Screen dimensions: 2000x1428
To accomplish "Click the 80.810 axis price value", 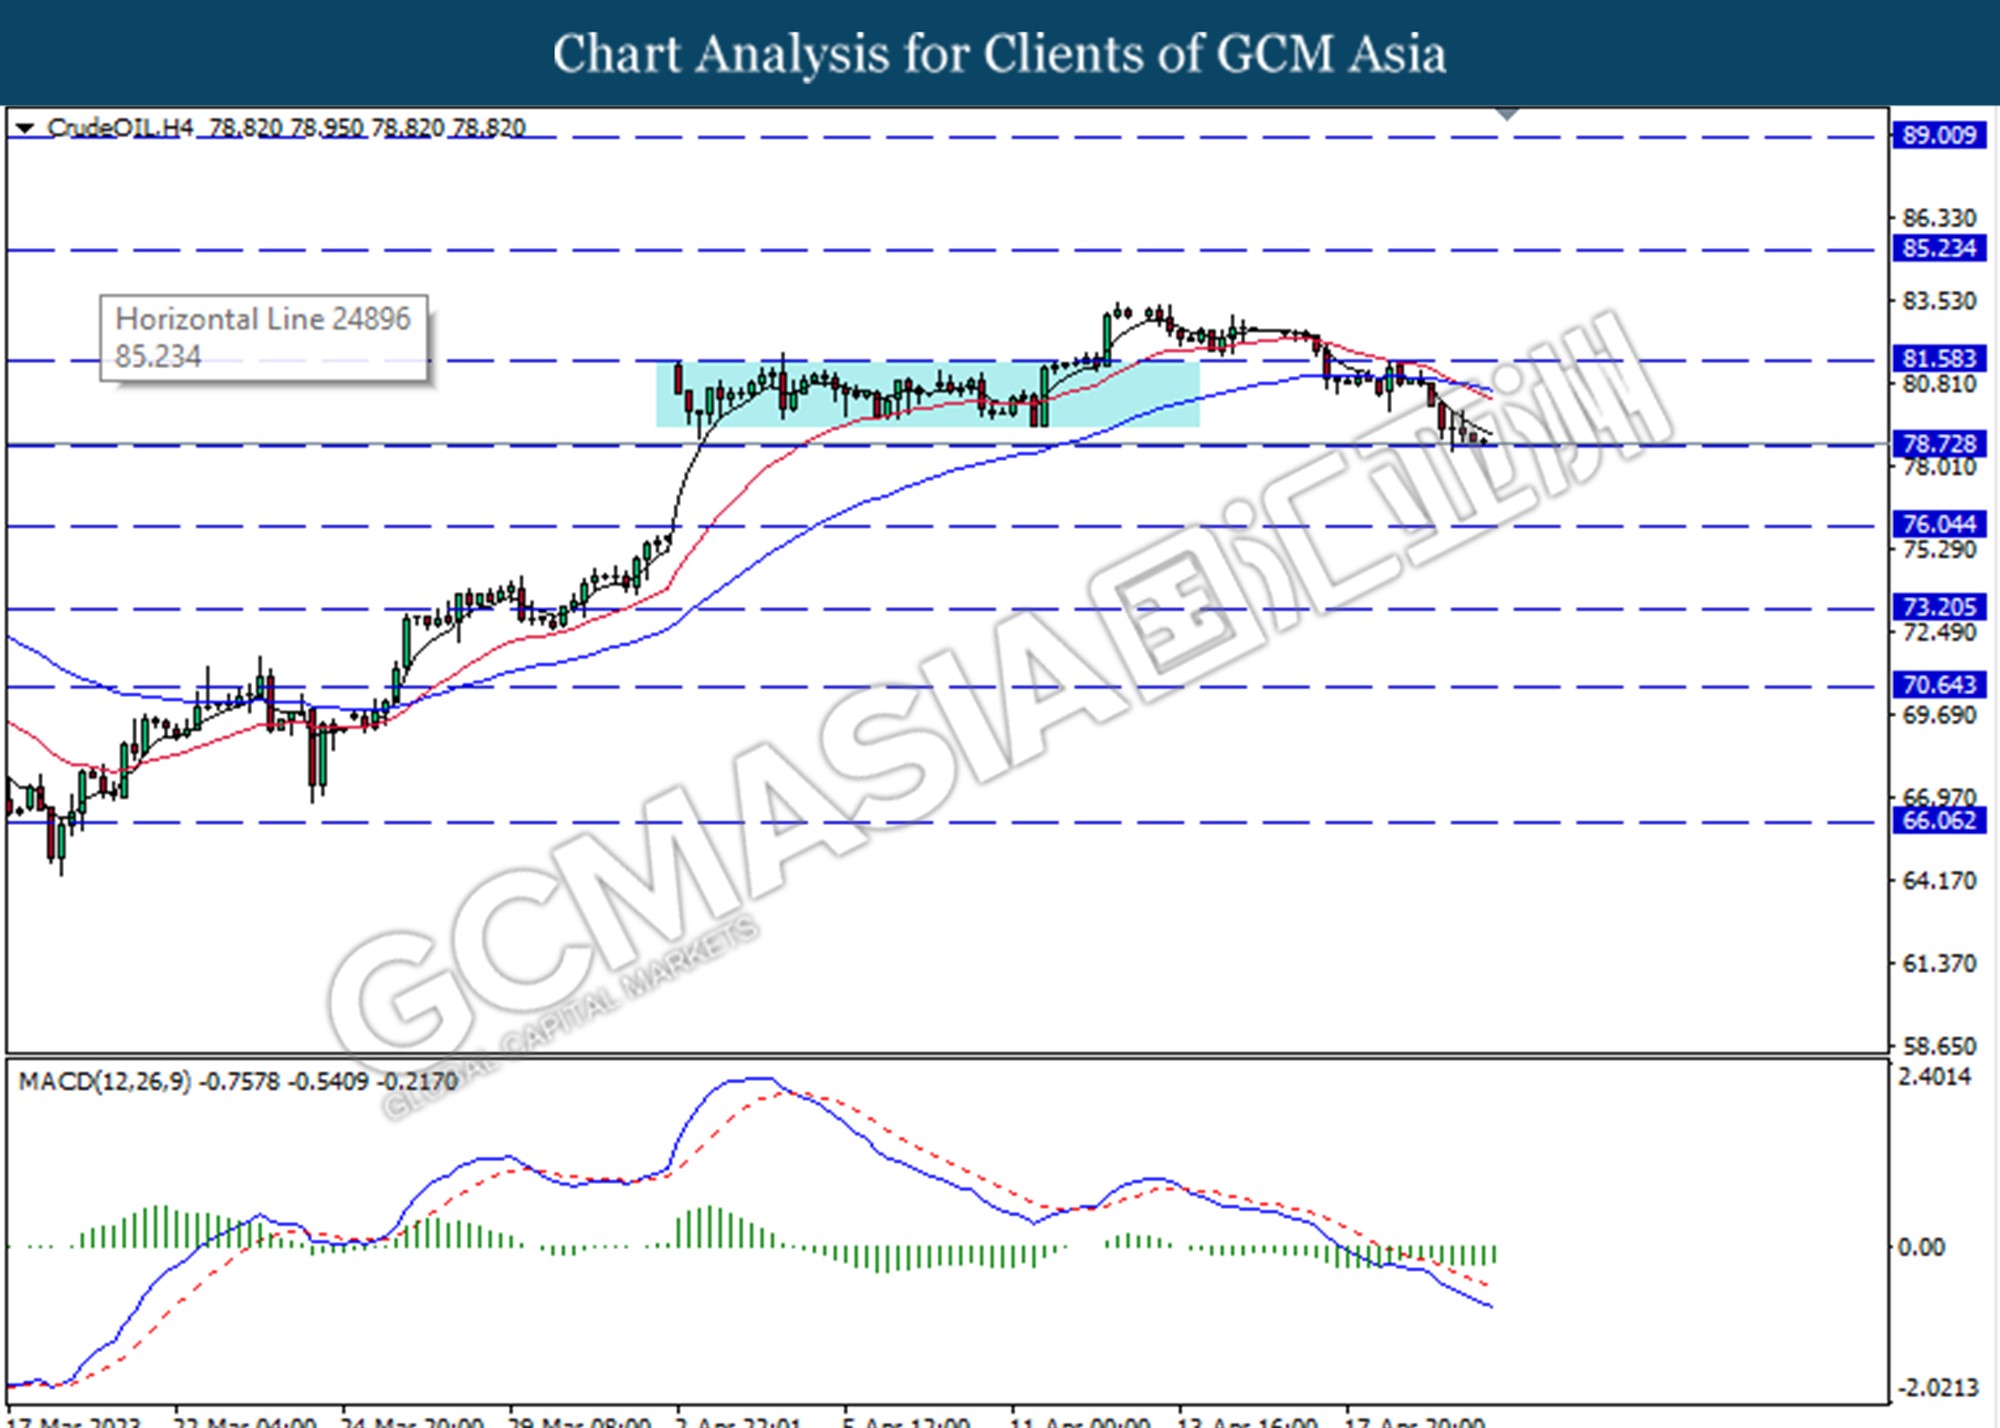I will 1939,384.
